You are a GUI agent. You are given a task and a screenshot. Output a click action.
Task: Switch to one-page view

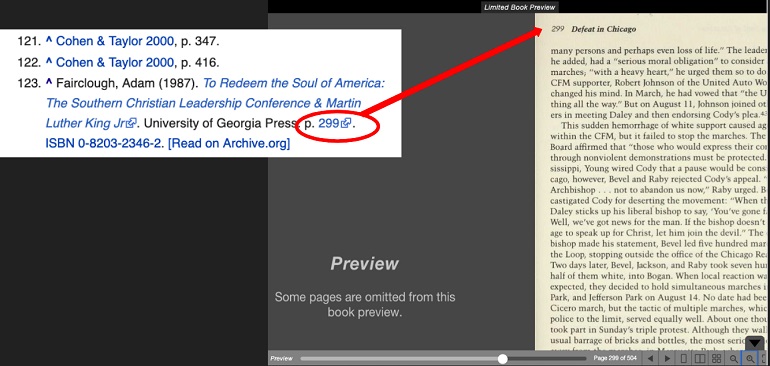coord(684,359)
